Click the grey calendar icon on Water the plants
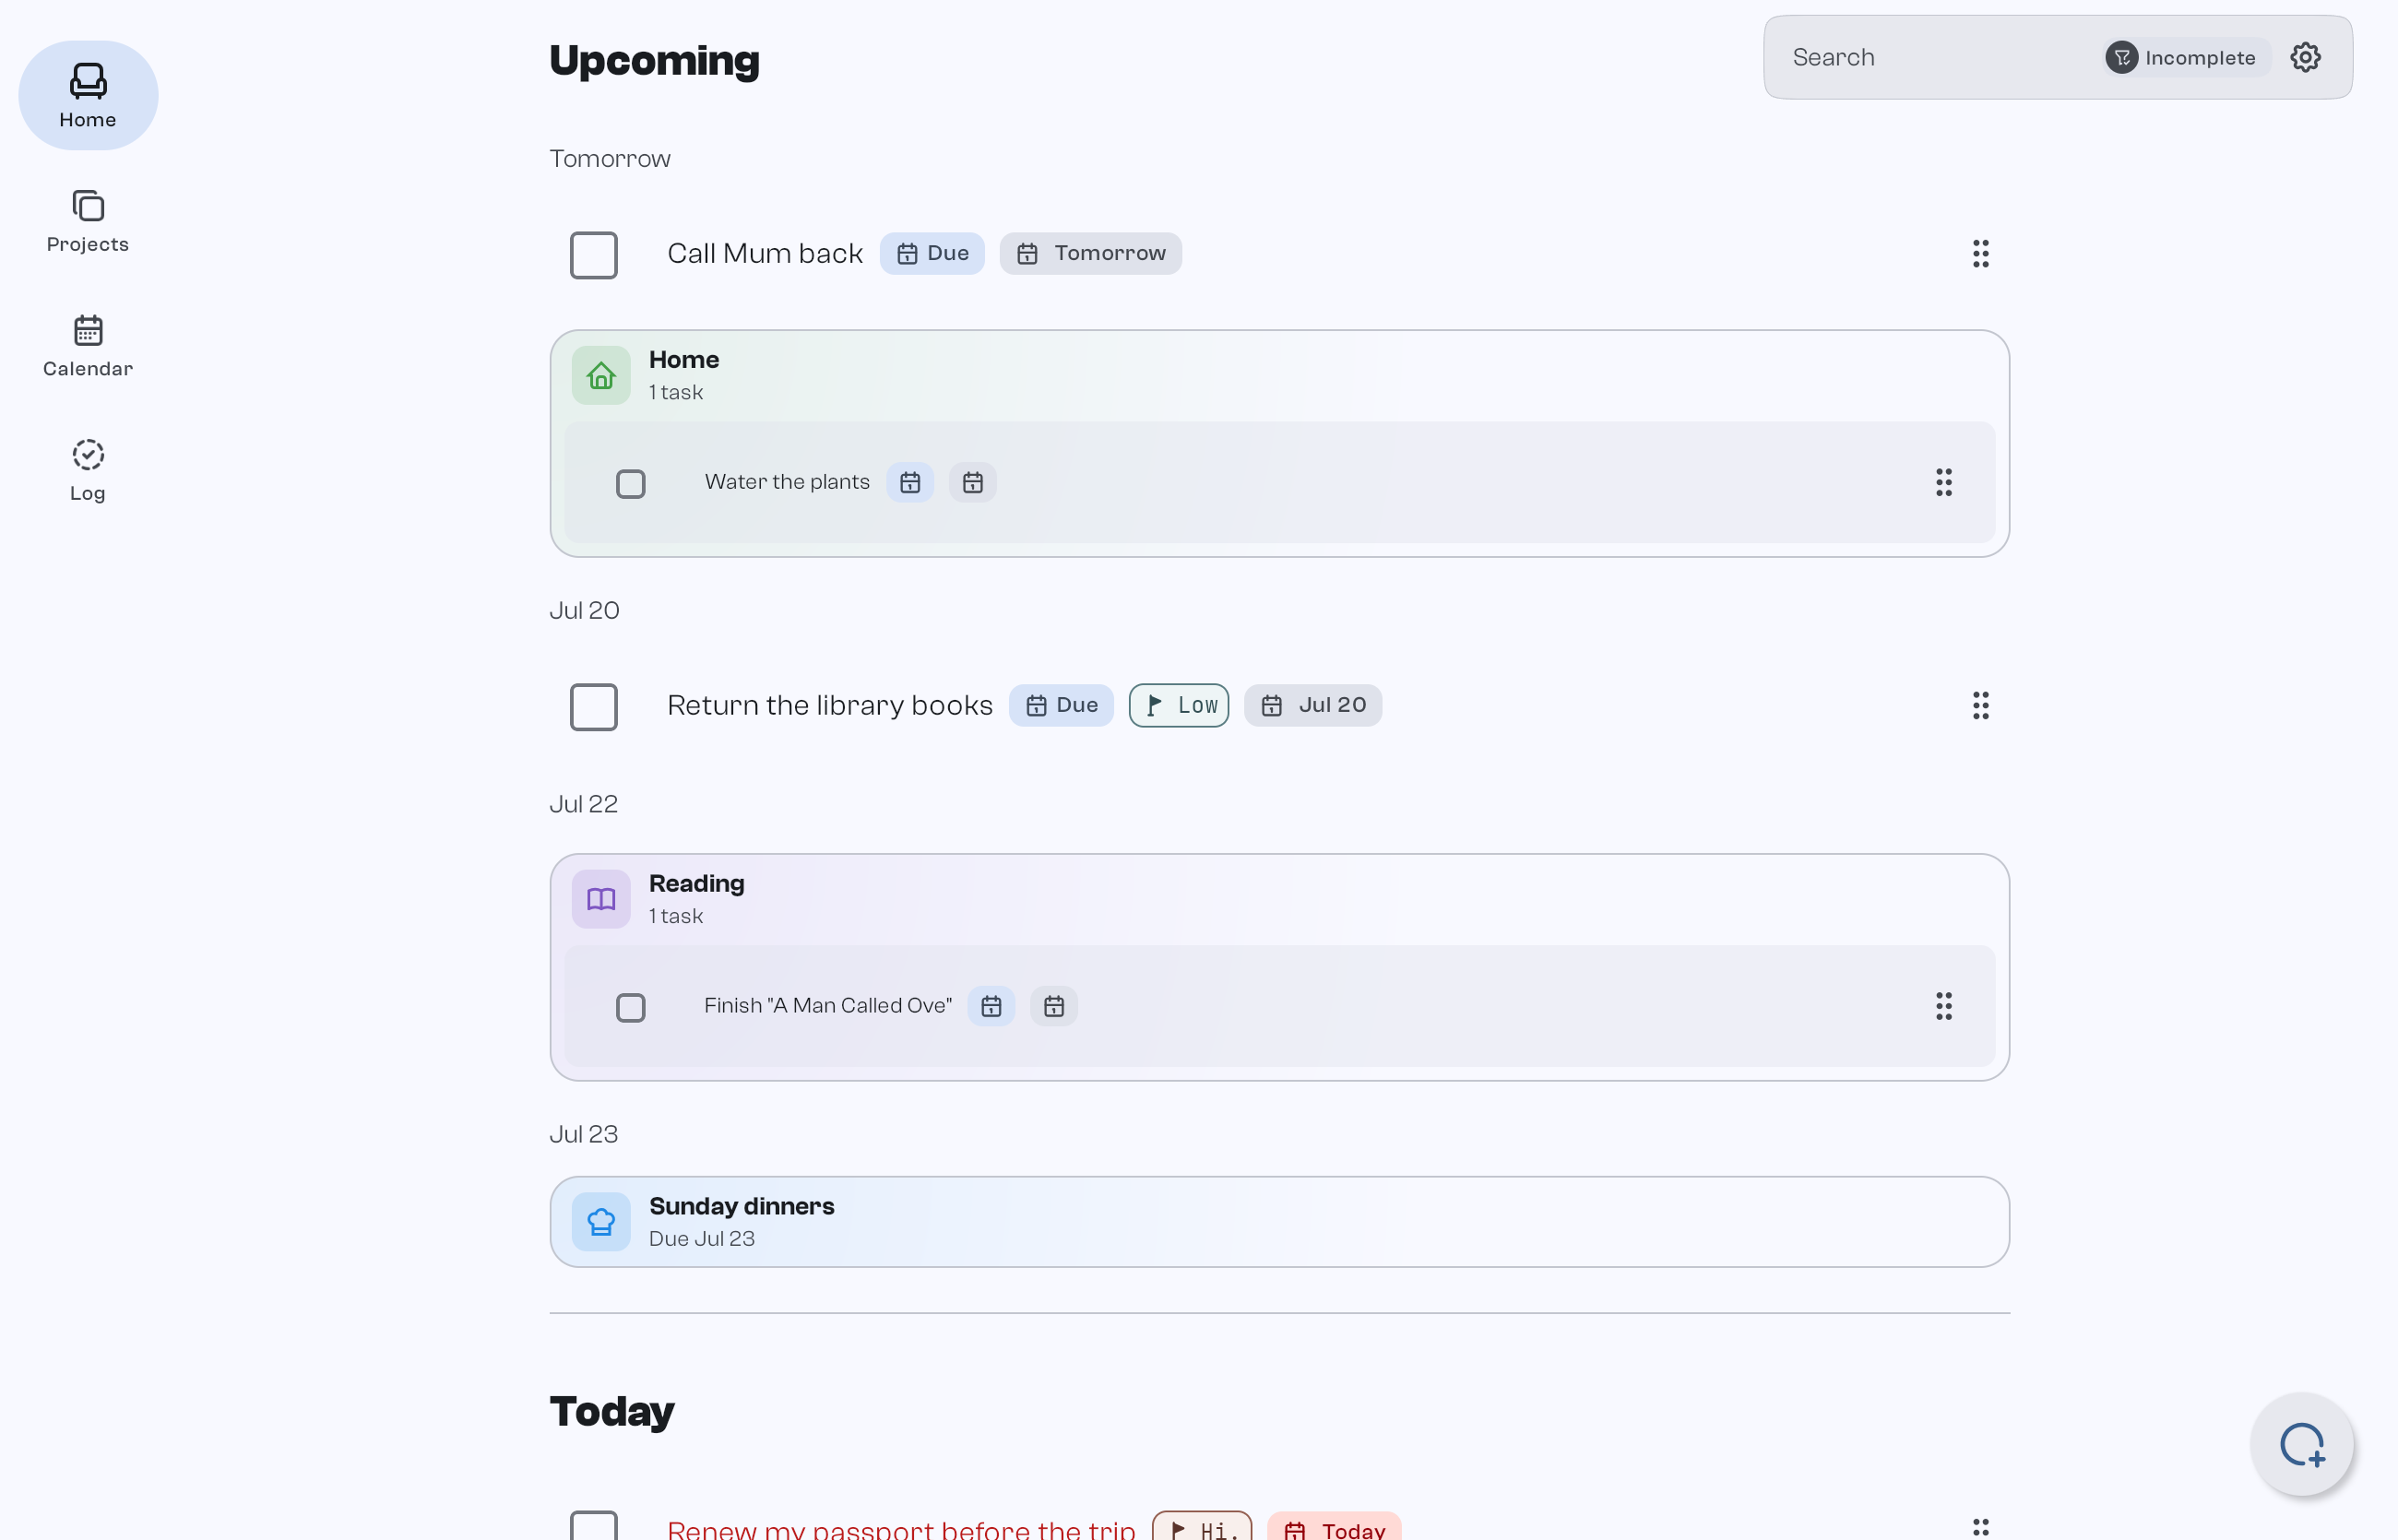This screenshot has width=2398, height=1540. (973, 483)
